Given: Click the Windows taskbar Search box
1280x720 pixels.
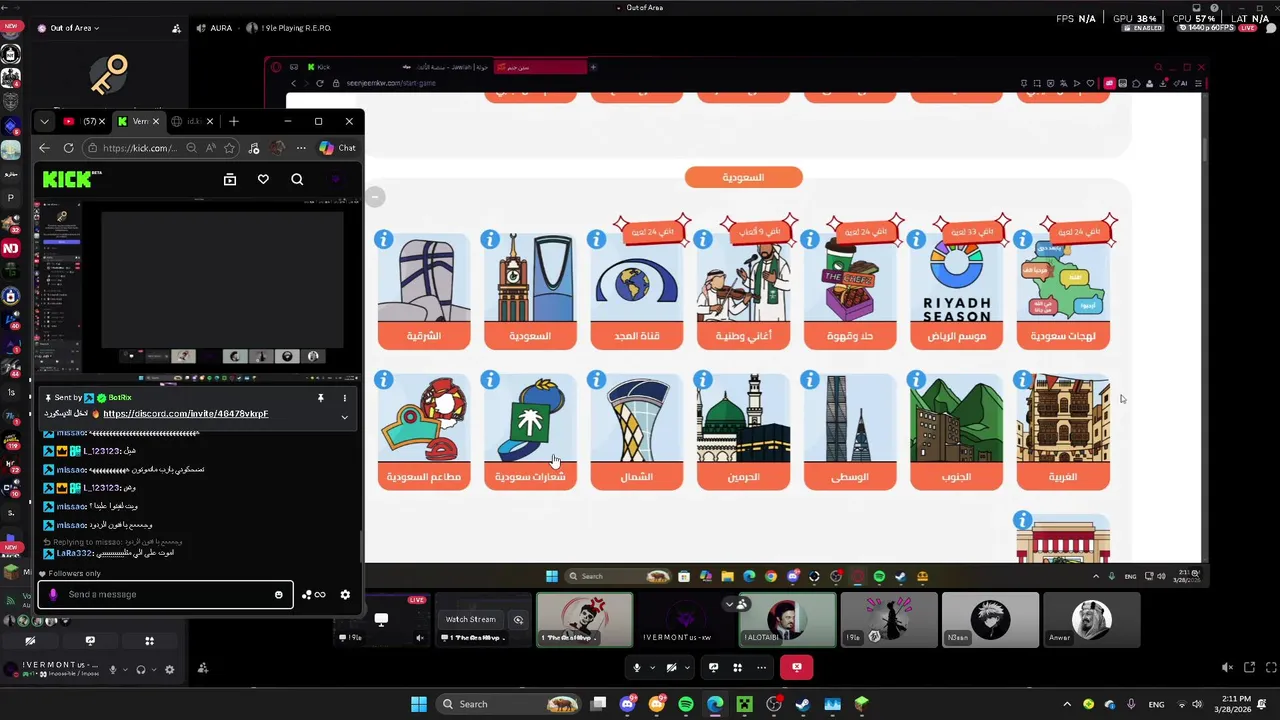Looking at the screenshot, I should [x=510, y=704].
